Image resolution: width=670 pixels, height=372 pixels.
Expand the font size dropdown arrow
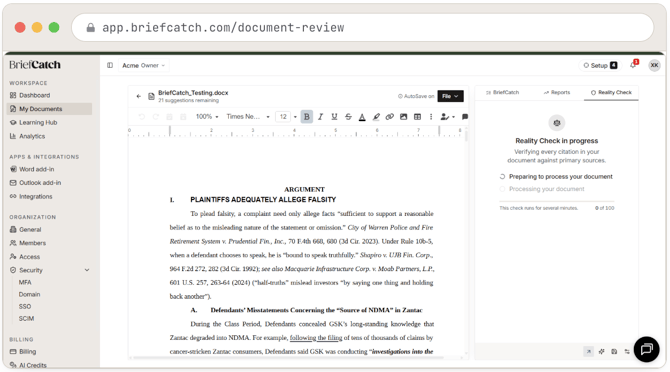pyautogui.click(x=295, y=117)
